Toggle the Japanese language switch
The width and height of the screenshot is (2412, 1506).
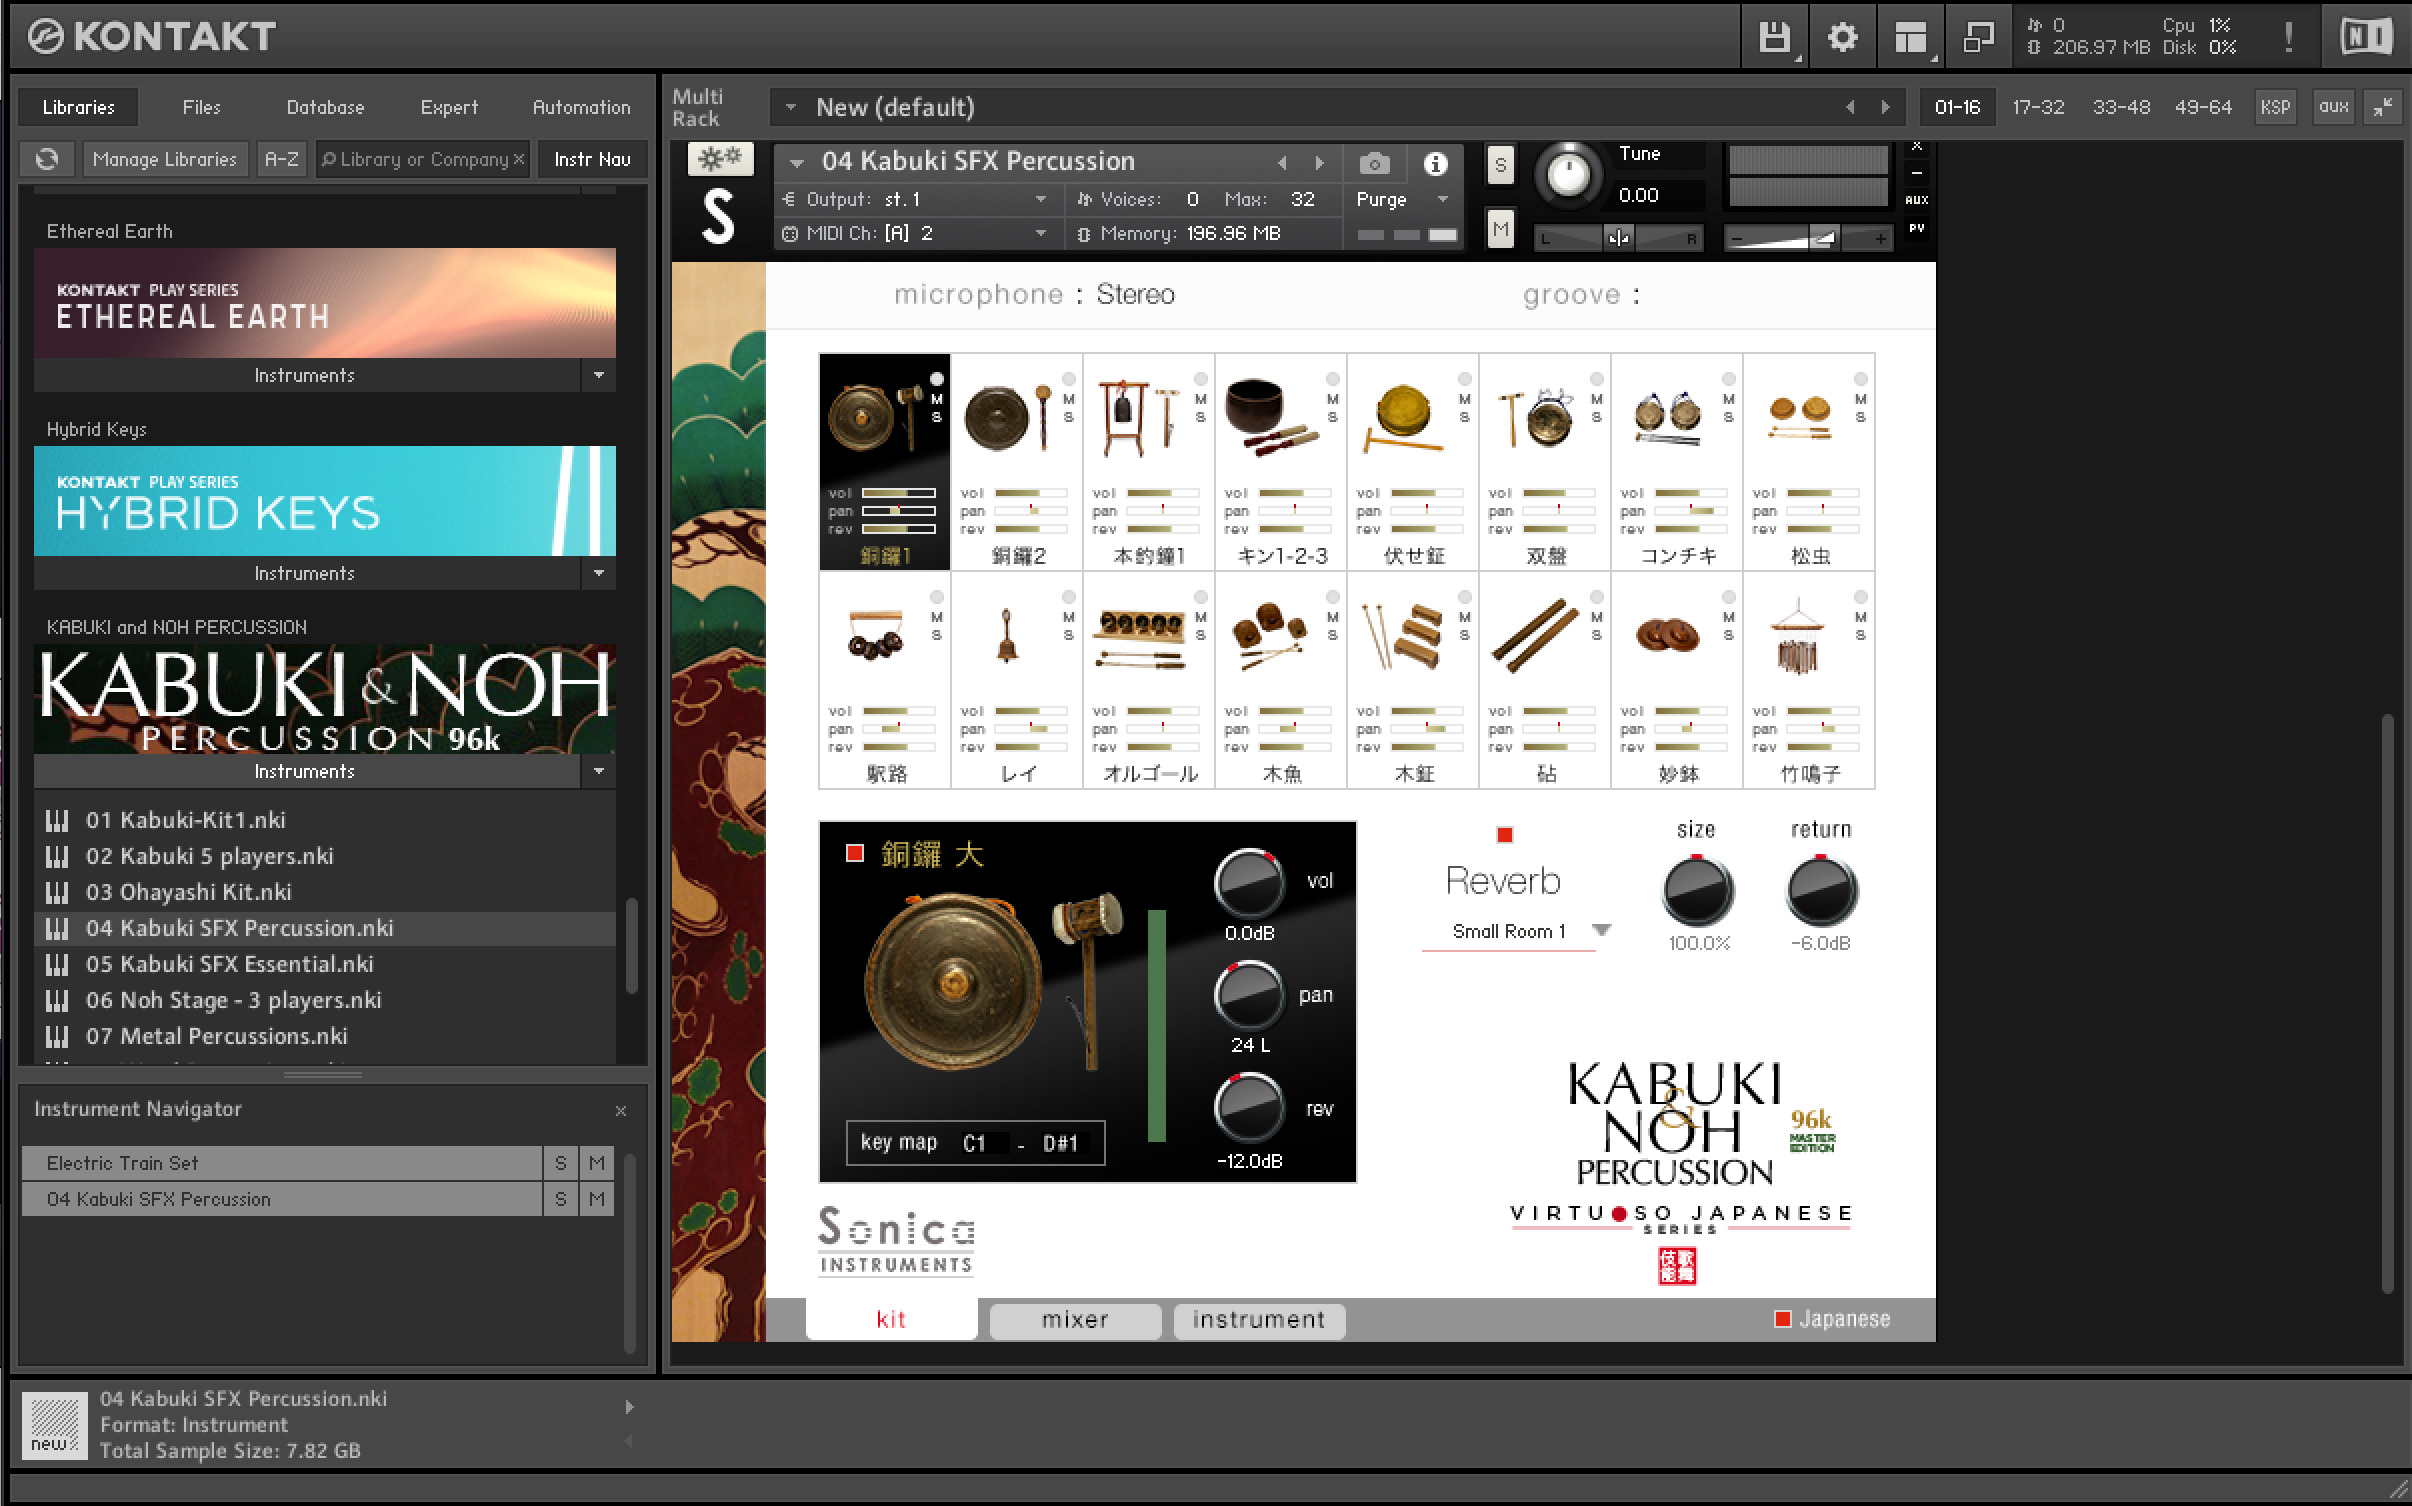tap(1782, 1319)
